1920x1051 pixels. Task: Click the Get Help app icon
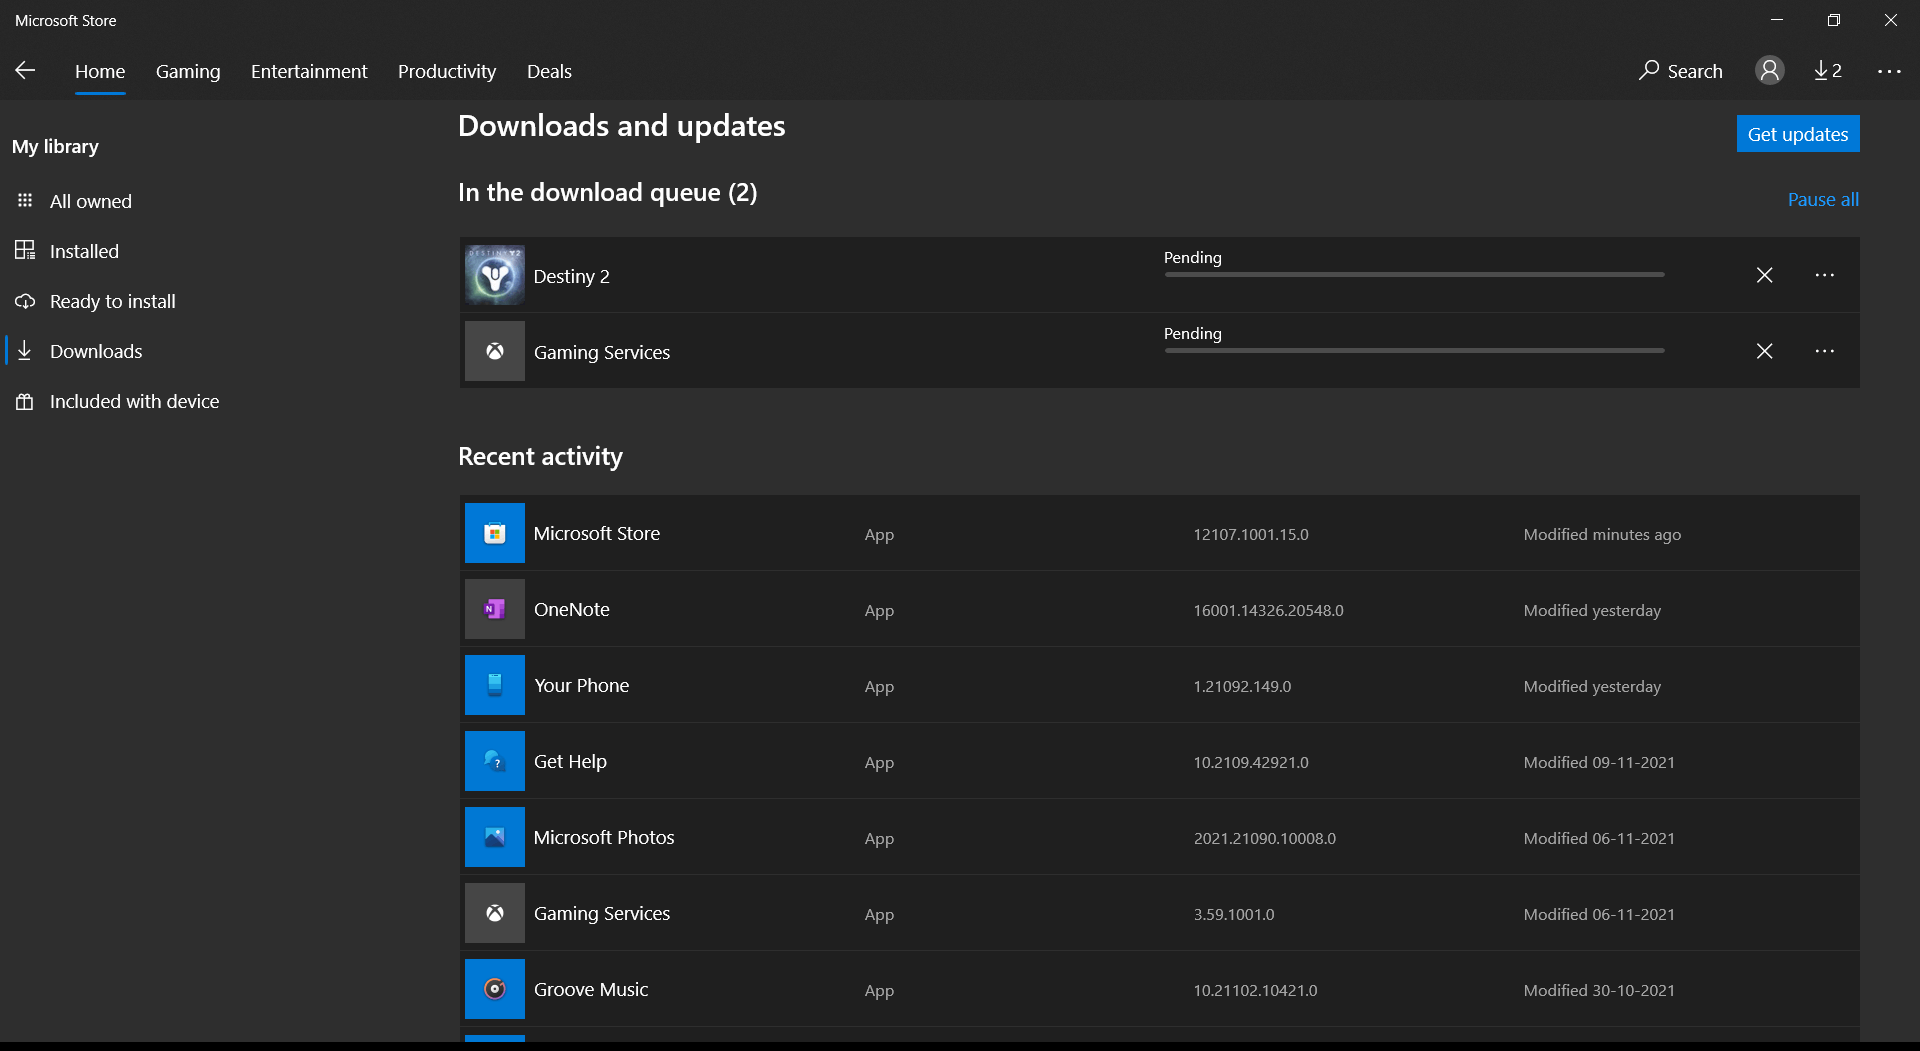point(495,761)
